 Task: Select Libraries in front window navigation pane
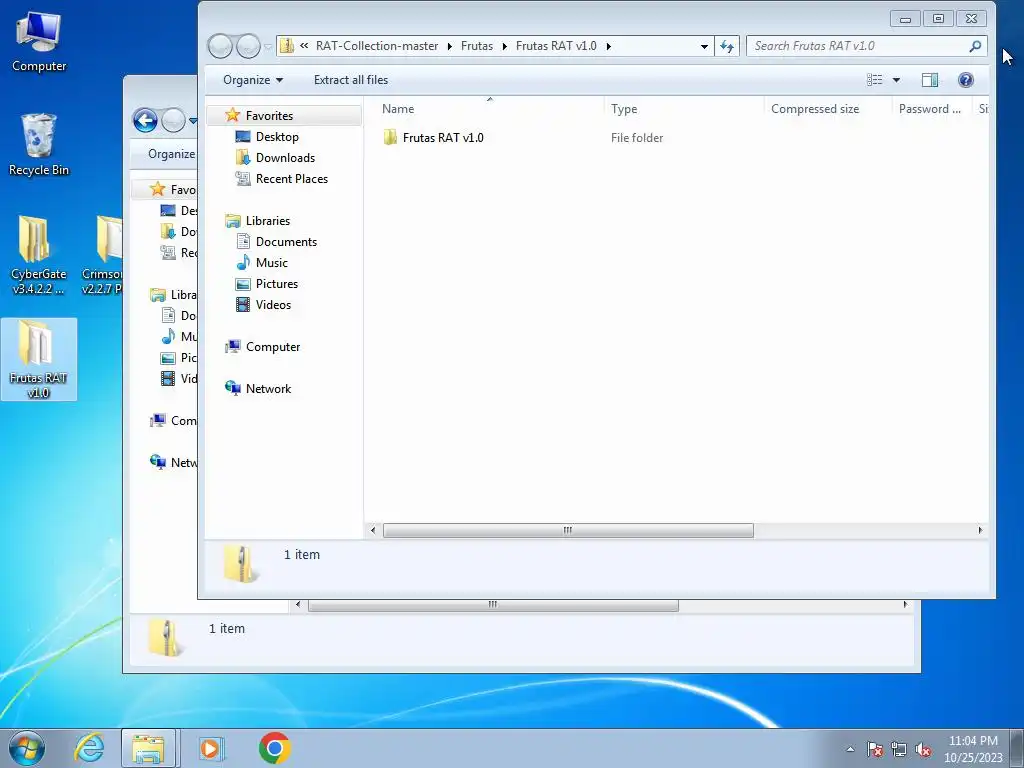point(268,221)
